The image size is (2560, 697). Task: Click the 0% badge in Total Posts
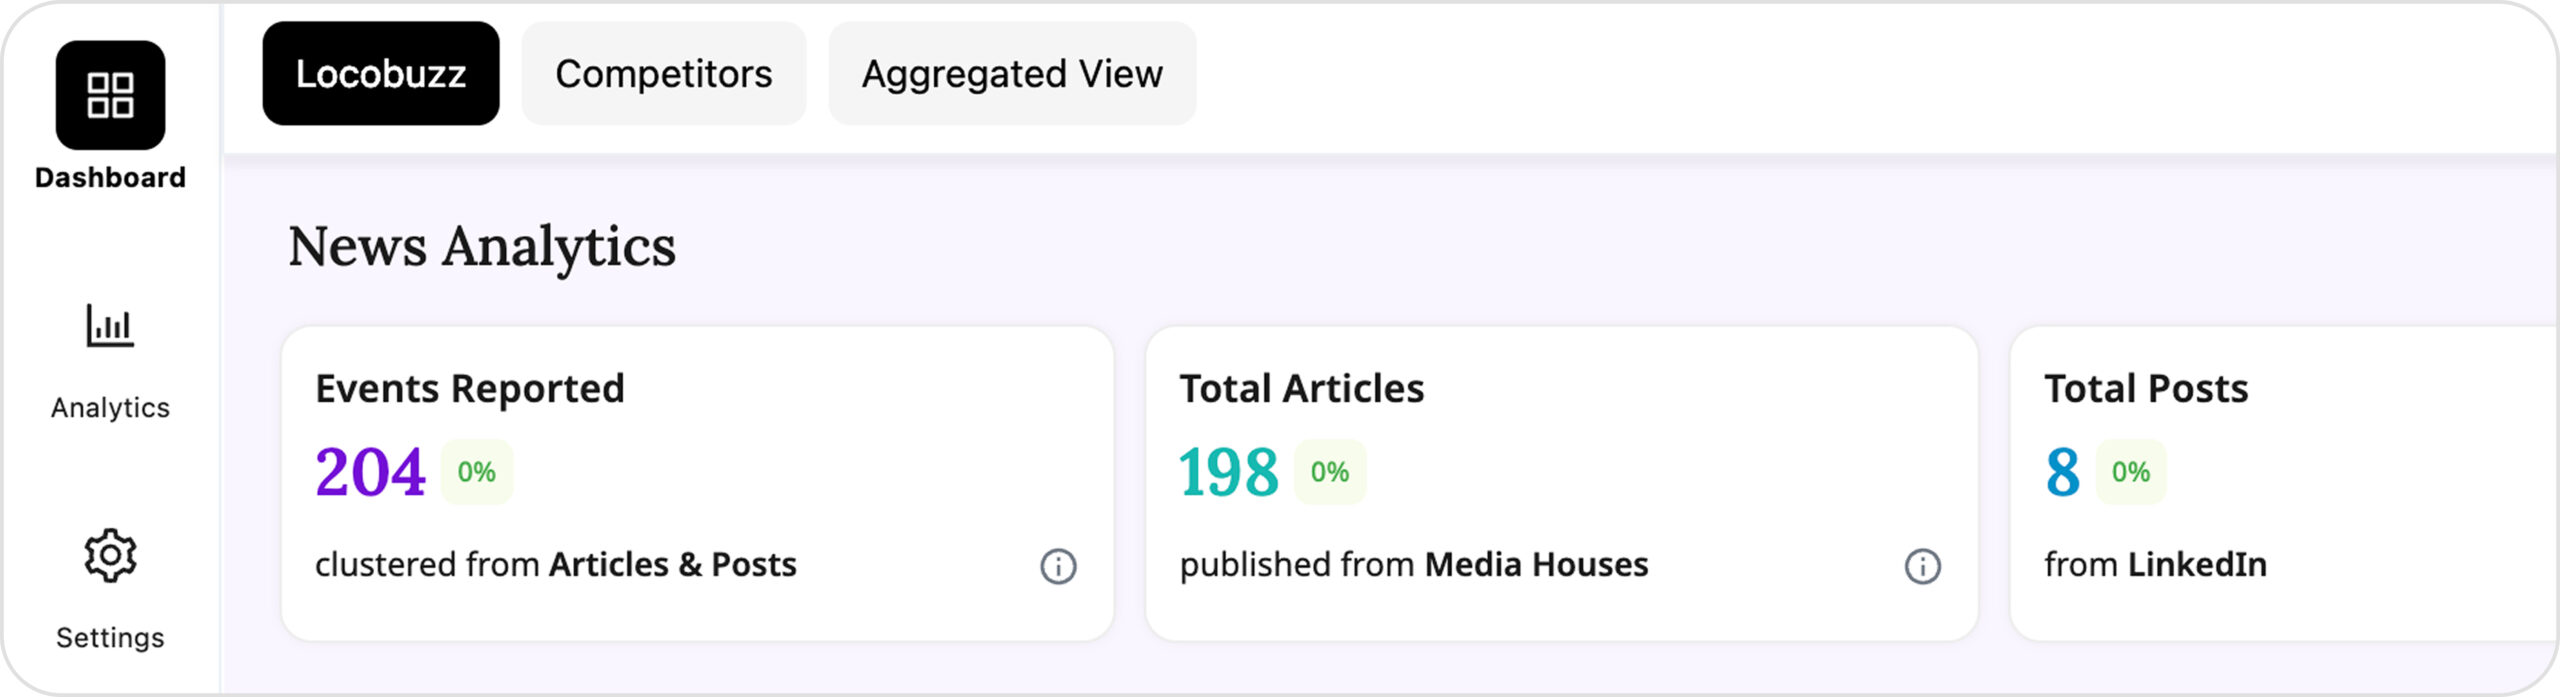click(2131, 472)
